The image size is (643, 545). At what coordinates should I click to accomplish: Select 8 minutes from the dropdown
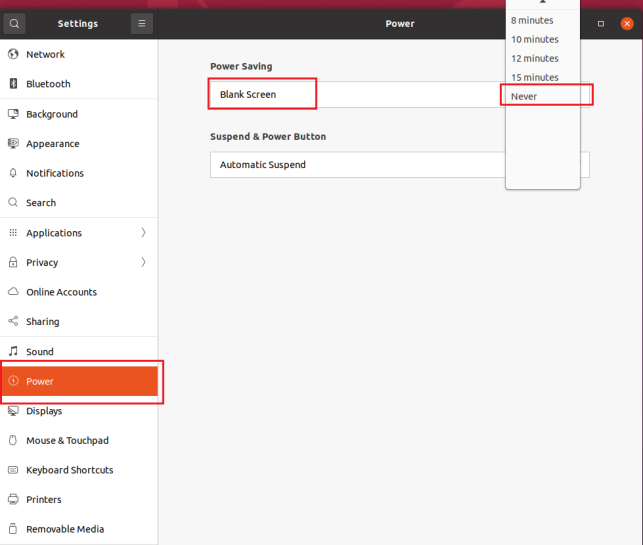[543, 21]
